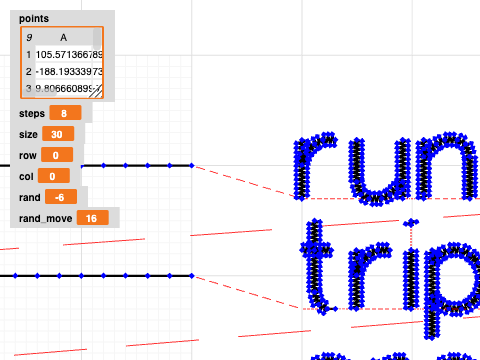Select row 3 value 9.80 in points list
Screen dimensions: 480x360
(x=68, y=88)
